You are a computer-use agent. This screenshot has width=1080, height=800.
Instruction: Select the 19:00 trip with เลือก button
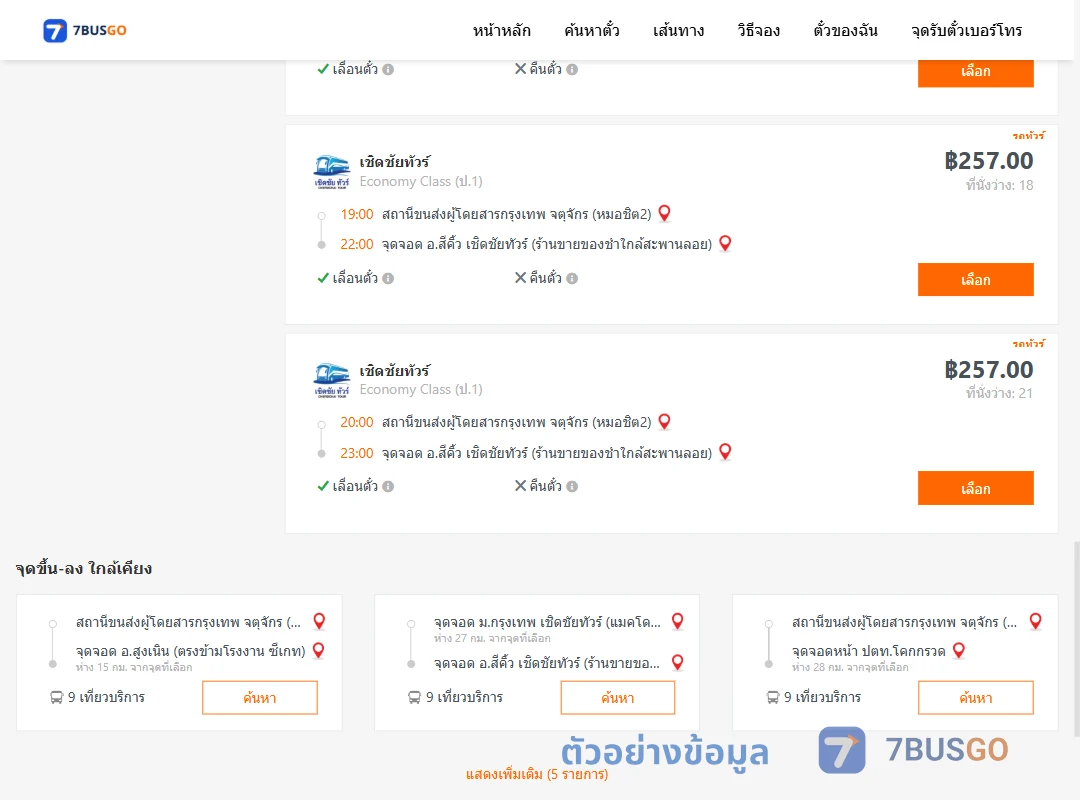pos(975,280)
